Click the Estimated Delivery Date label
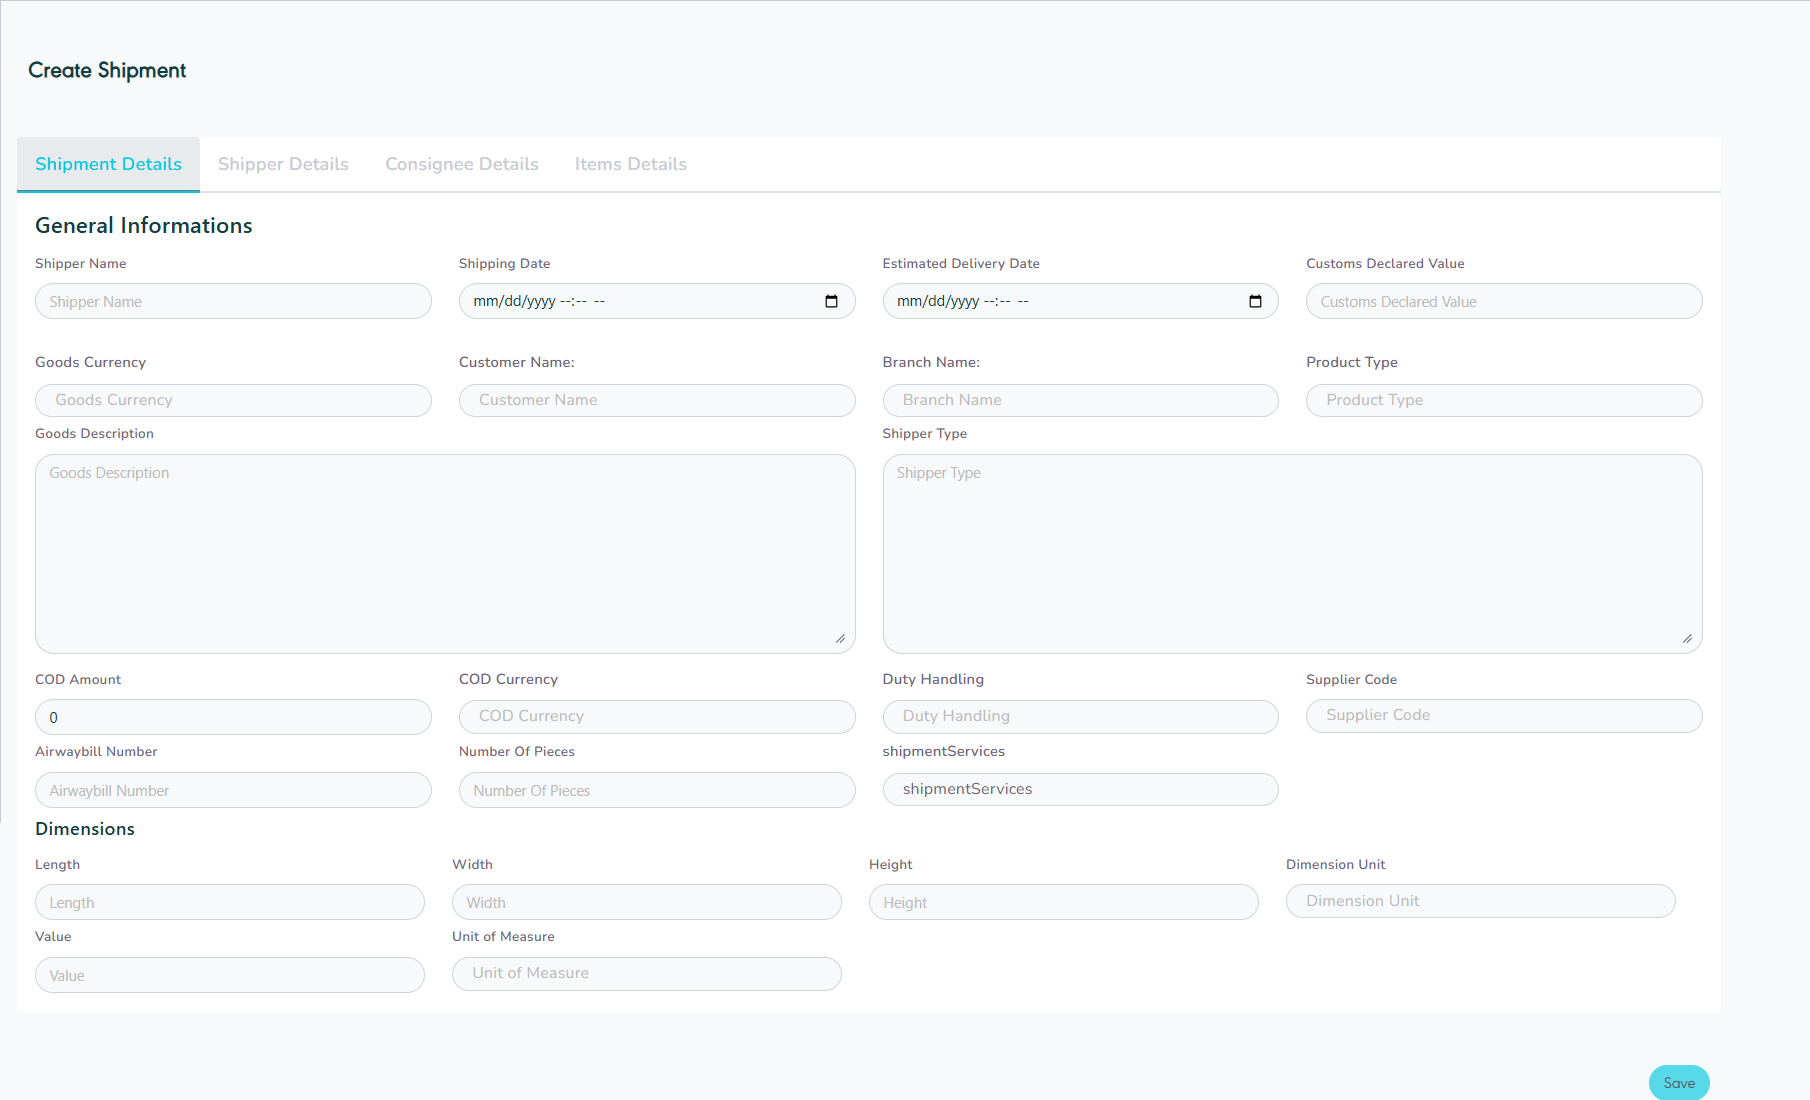 [x=961, y=263]
